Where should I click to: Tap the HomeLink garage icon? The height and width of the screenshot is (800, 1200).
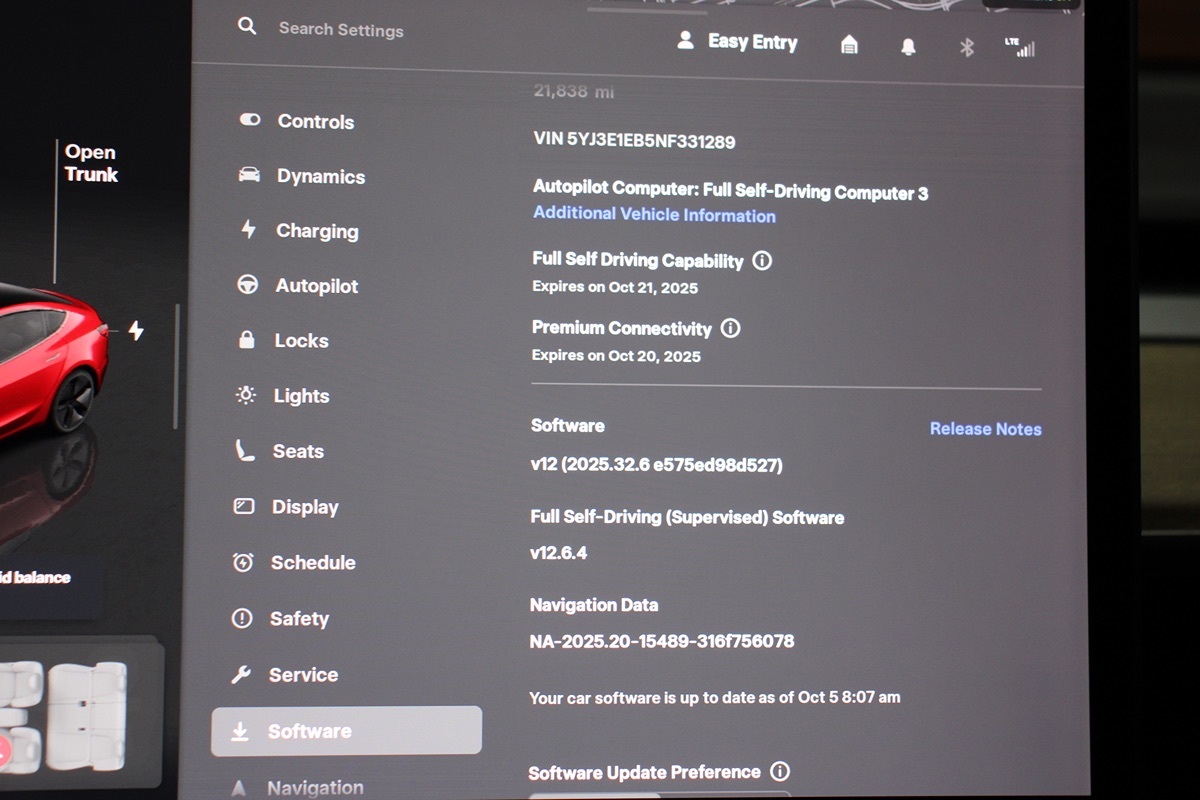point(849,45)
